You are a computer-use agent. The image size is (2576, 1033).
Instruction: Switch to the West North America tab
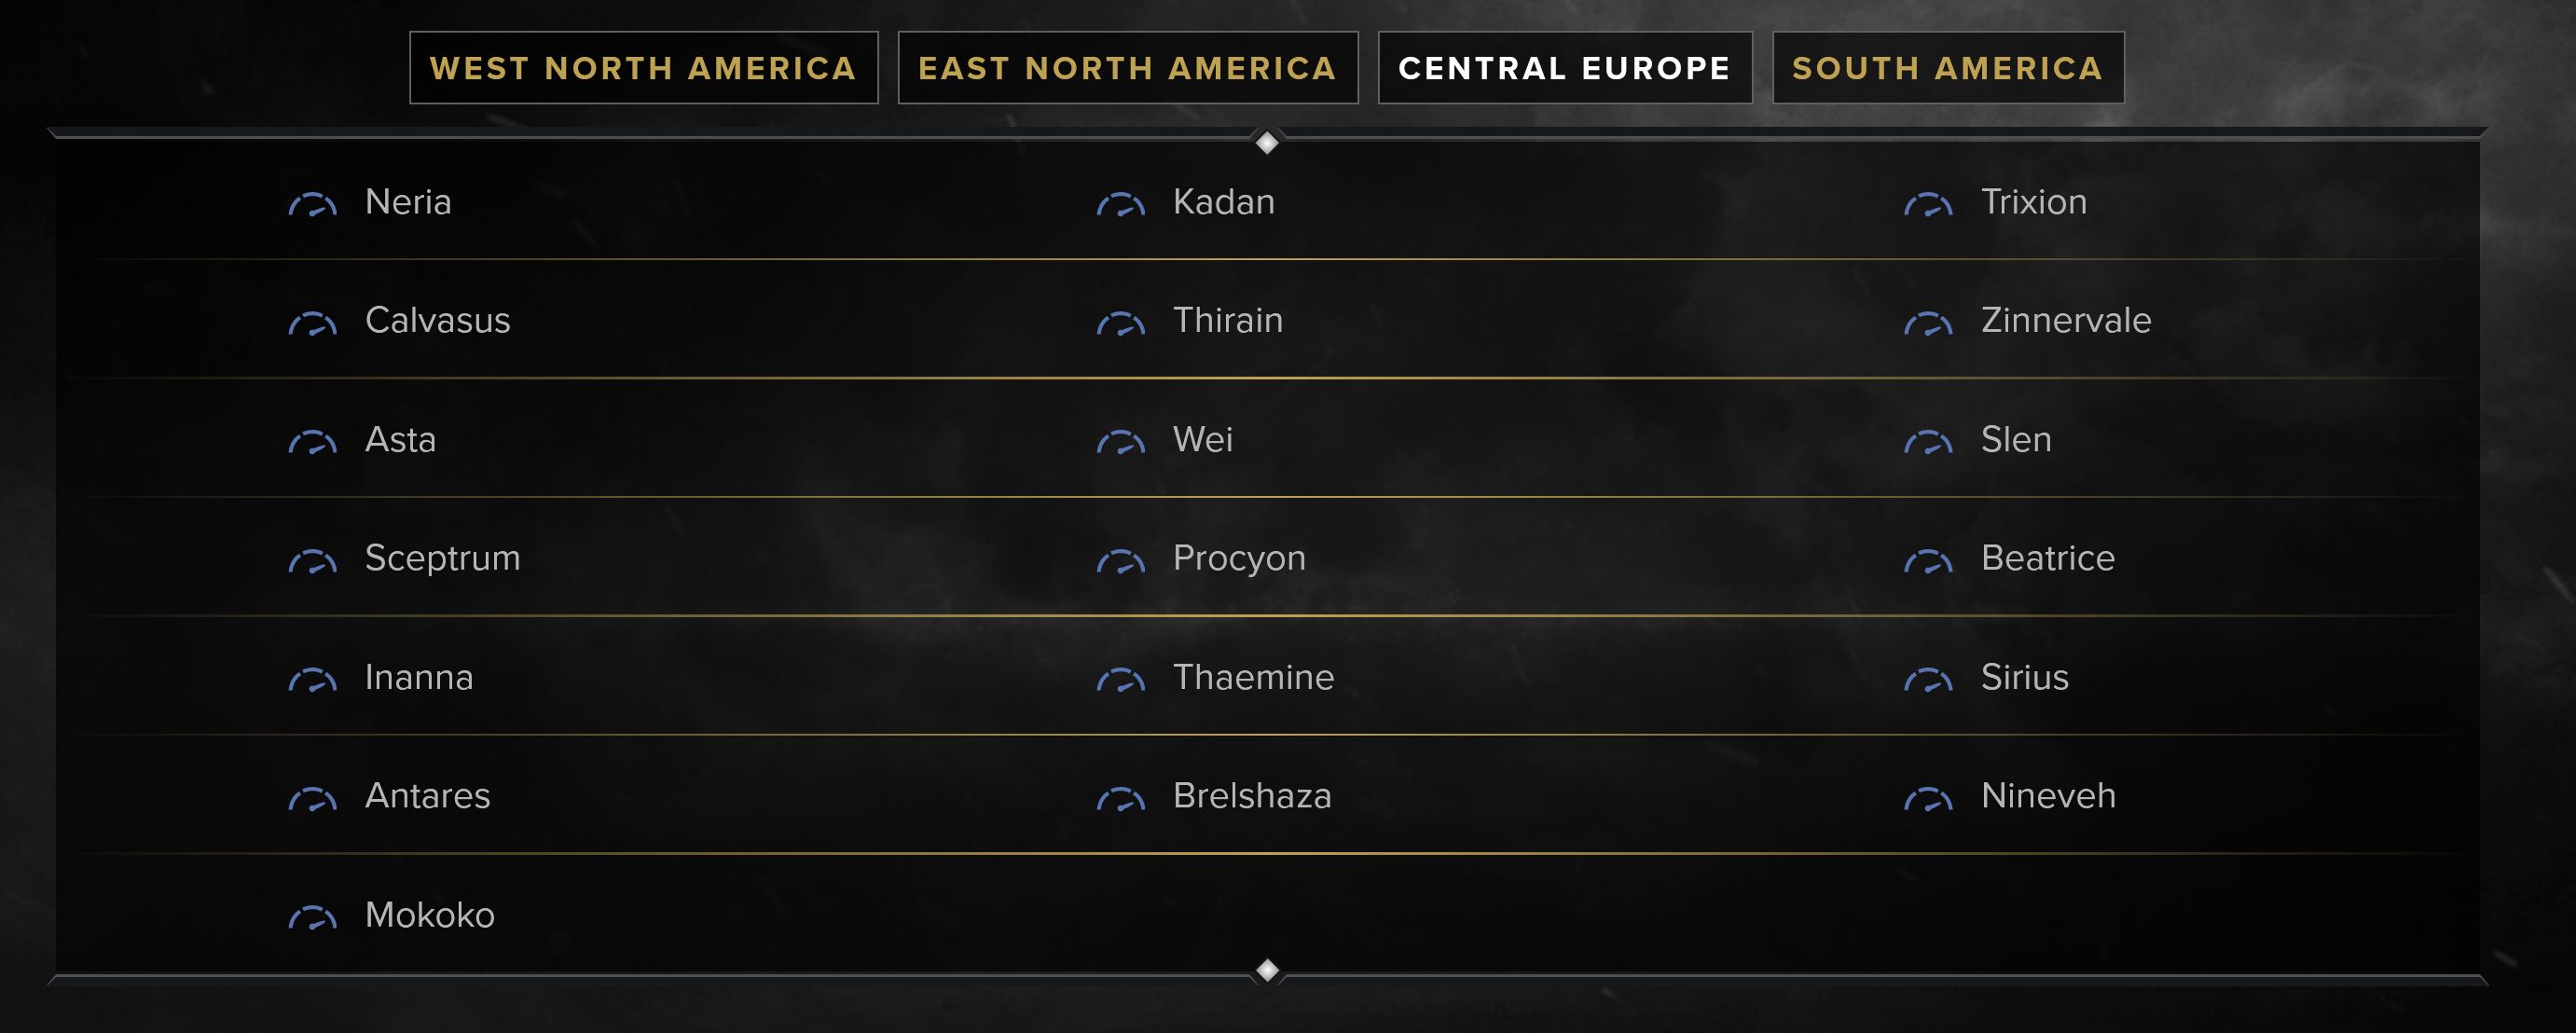(x=643, y=68)
